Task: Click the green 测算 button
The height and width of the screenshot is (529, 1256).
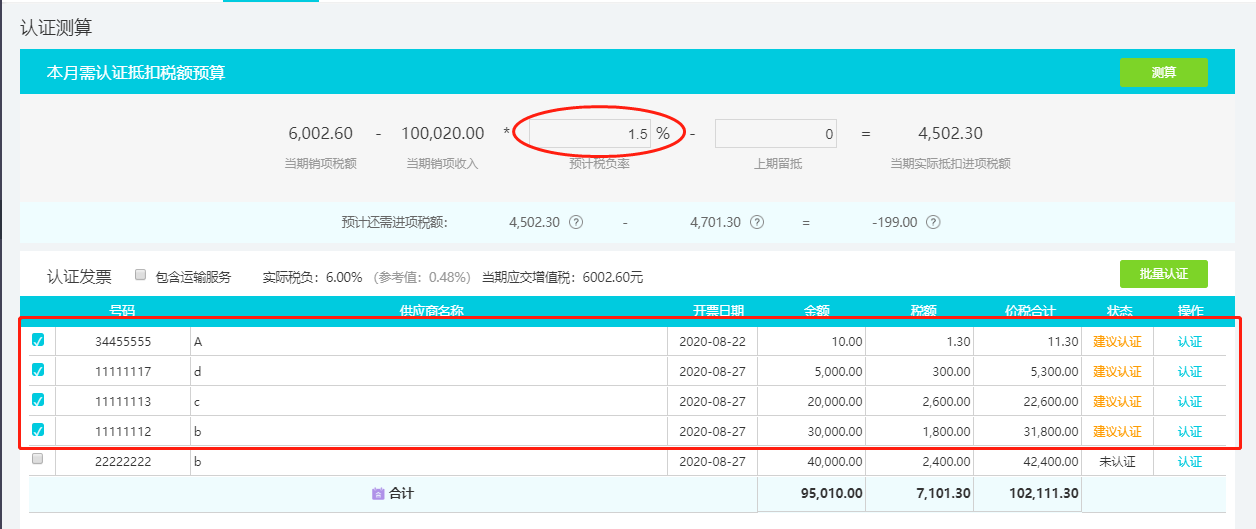Action: 1163,73
